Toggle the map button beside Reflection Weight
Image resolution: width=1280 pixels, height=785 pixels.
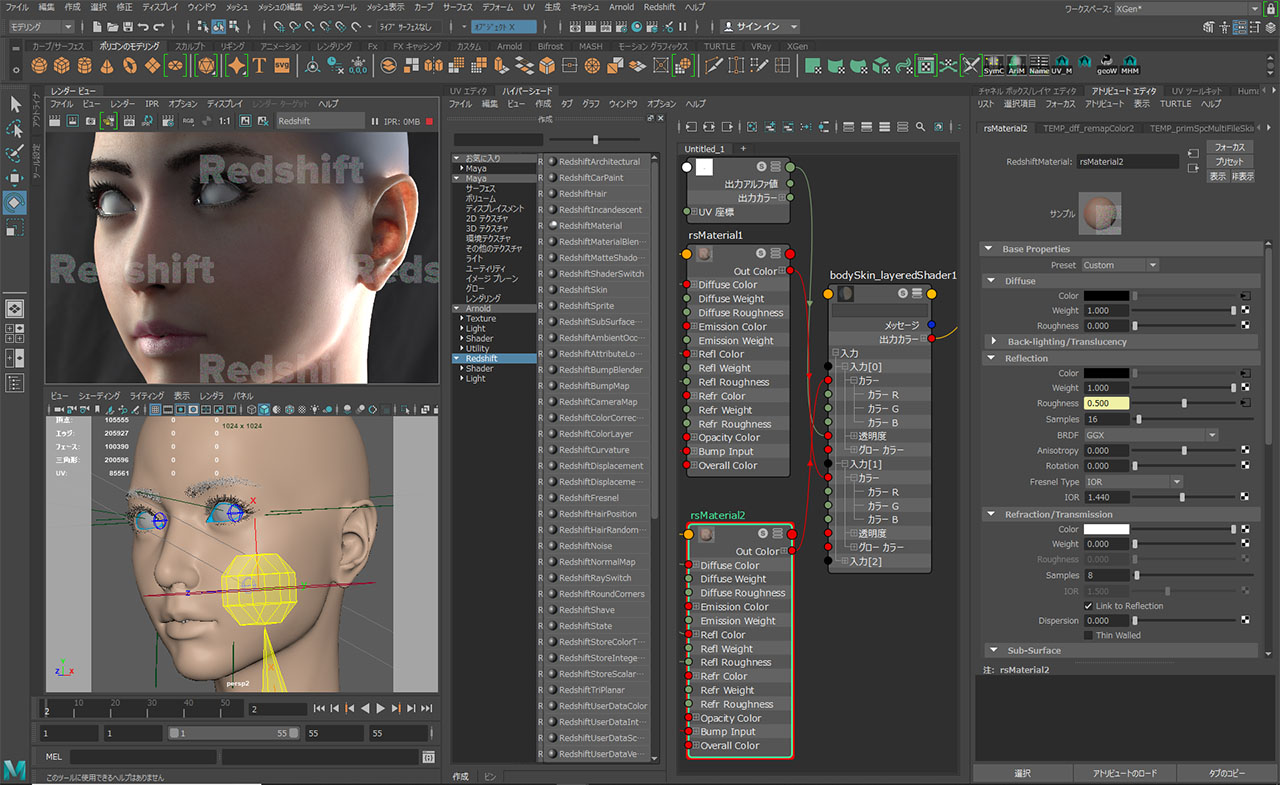tap(1246, 388)
